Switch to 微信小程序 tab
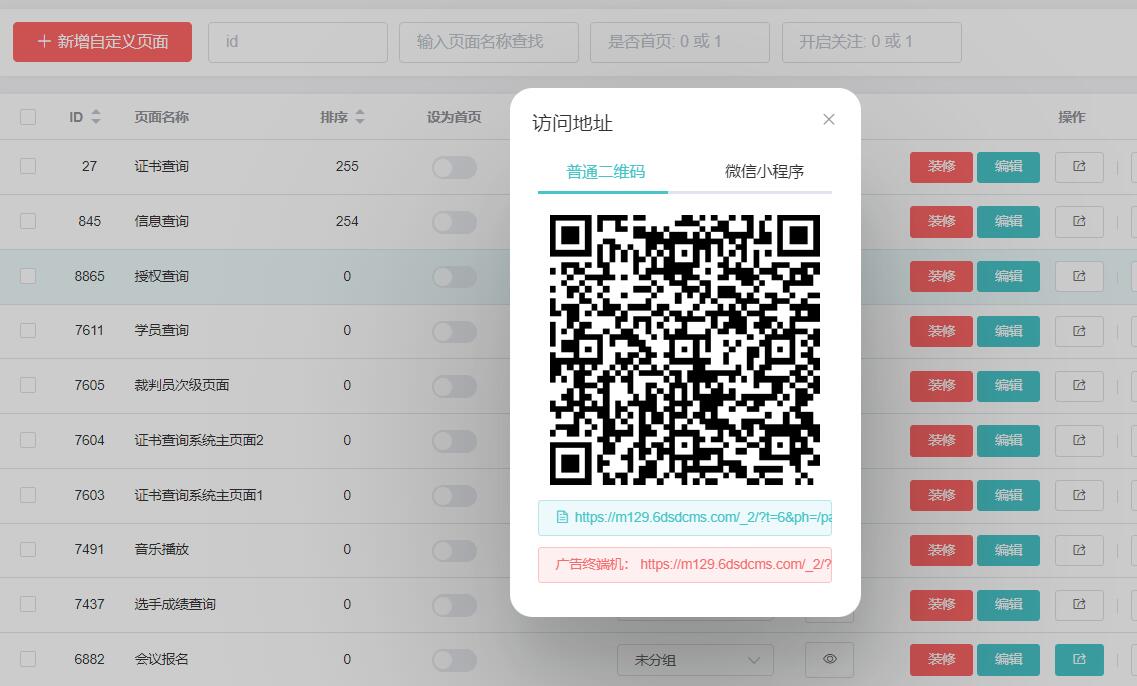This screenshot has height=686, width=1137. [x=764, y=172]
